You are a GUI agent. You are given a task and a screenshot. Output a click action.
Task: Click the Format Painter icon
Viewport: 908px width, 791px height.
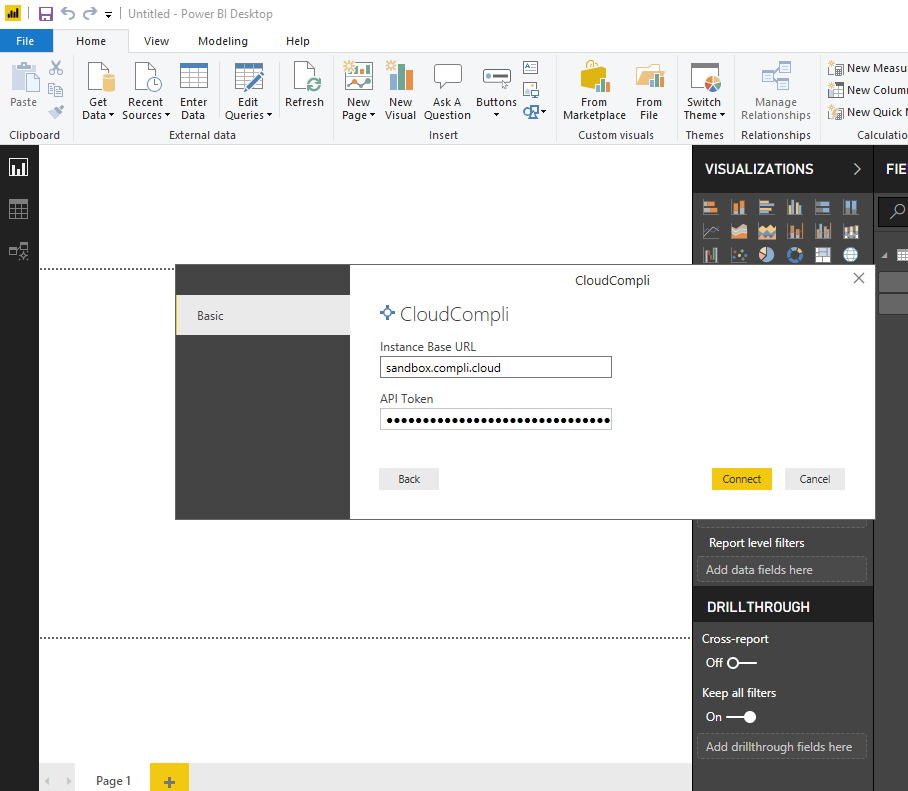56,111
